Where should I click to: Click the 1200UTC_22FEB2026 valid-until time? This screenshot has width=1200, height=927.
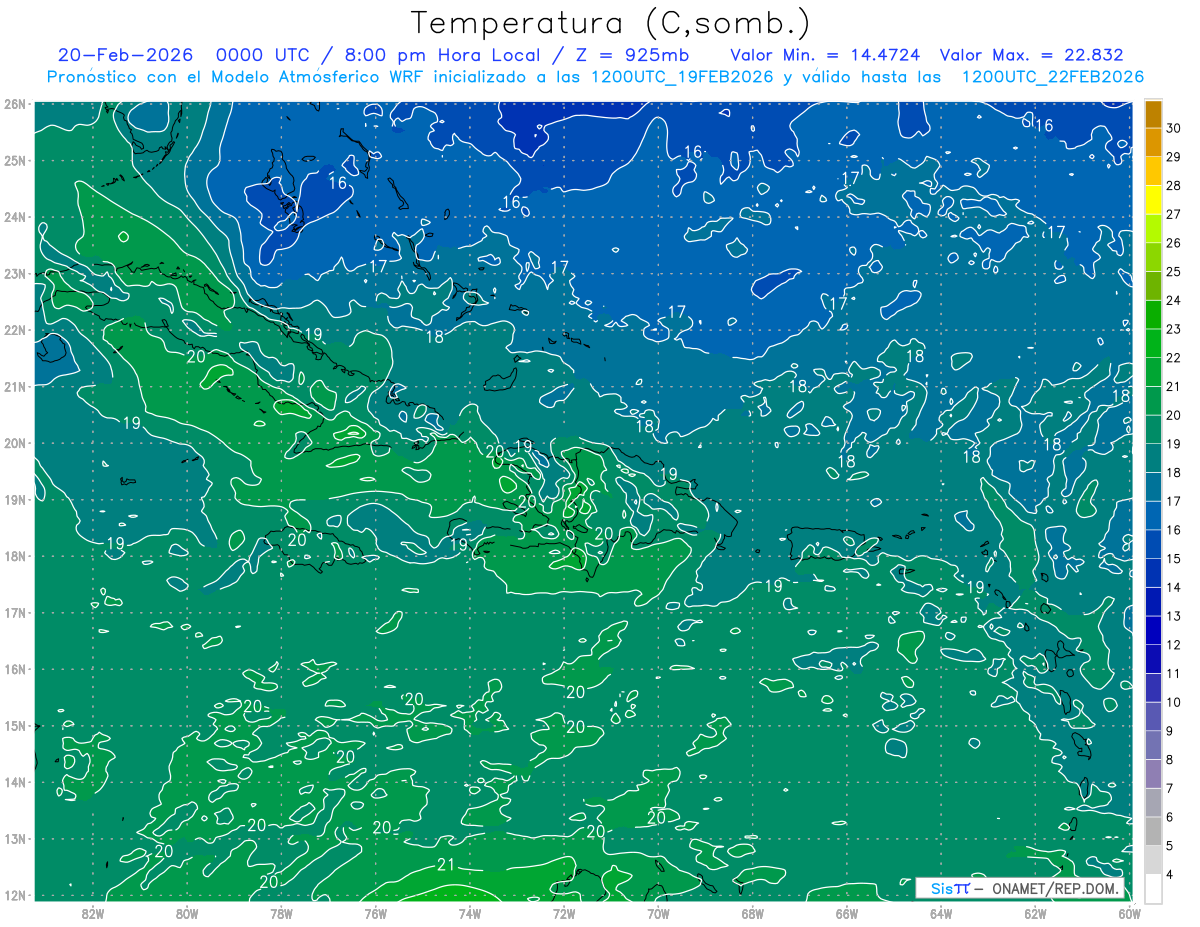[x=1052, y=77]
